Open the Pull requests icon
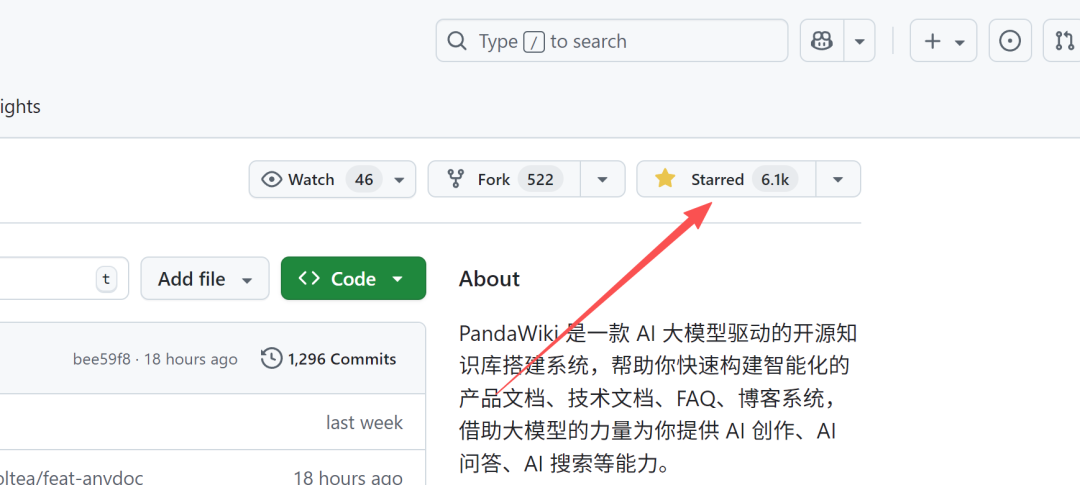The height and width of the screenshot is (485, 1080). [x=1063, y=41]
